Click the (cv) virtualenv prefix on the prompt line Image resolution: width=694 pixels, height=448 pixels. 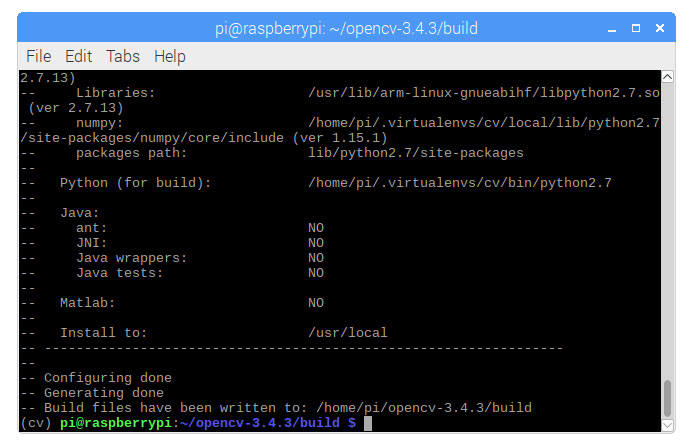coord(36,423)
